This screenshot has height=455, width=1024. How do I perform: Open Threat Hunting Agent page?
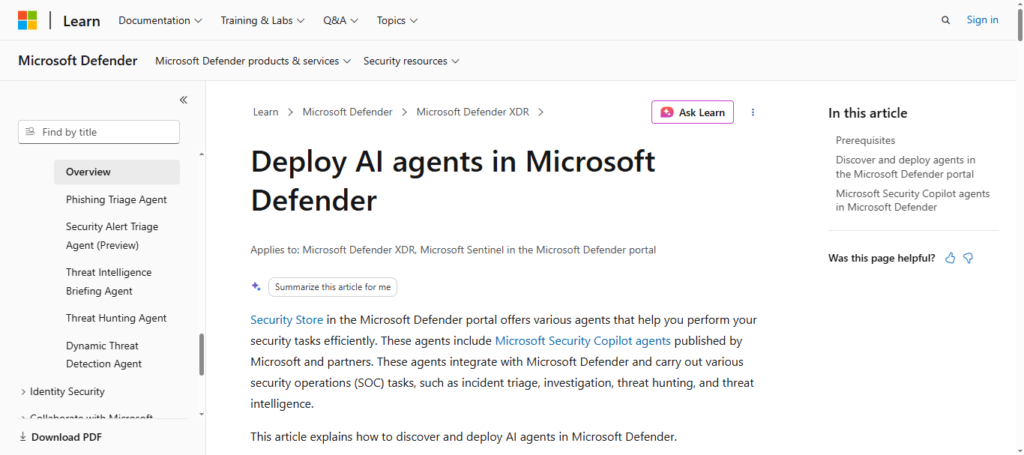116,318
